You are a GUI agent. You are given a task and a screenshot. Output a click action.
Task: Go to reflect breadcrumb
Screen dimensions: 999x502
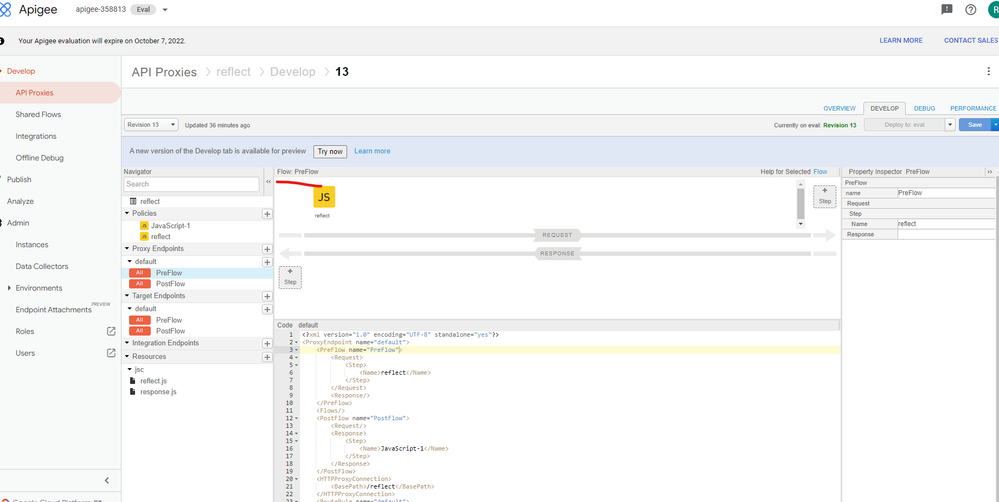coord(233,72)
